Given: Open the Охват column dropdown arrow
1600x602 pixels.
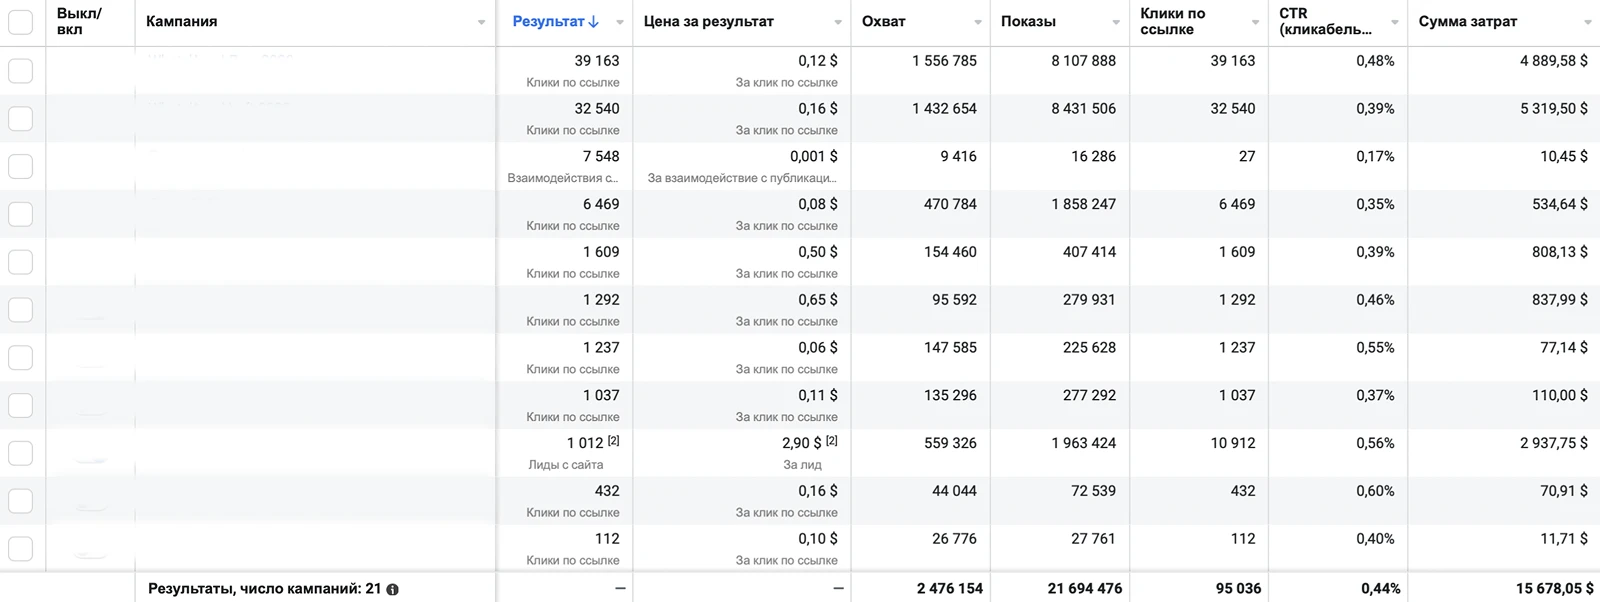Looking at the screenshot, I should click(978, 22).
